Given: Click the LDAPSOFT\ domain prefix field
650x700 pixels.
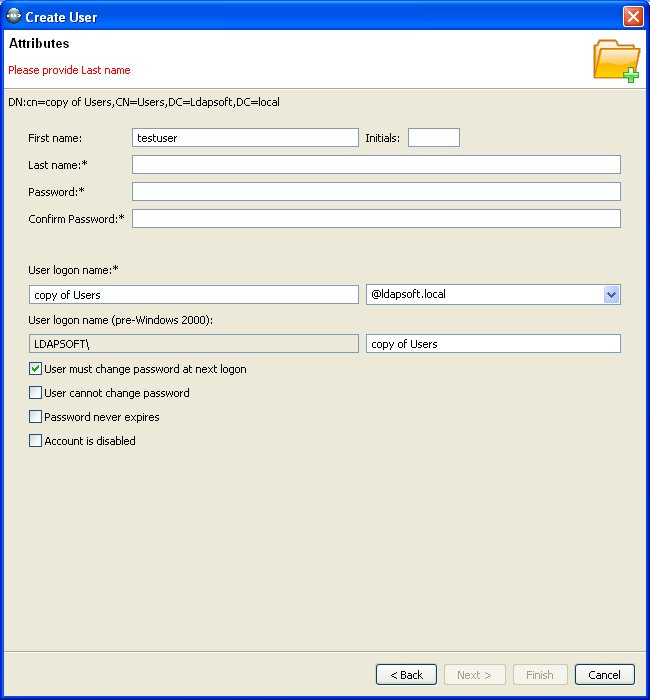Looking at the screenshot, I should pos(194,344).
